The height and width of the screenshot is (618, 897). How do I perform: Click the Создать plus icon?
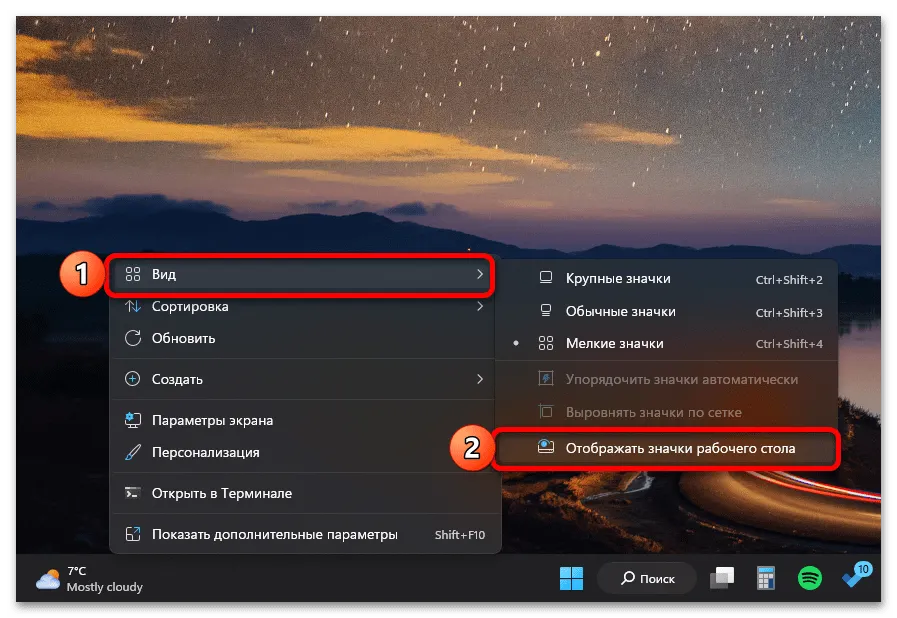(x=133, y=379)
